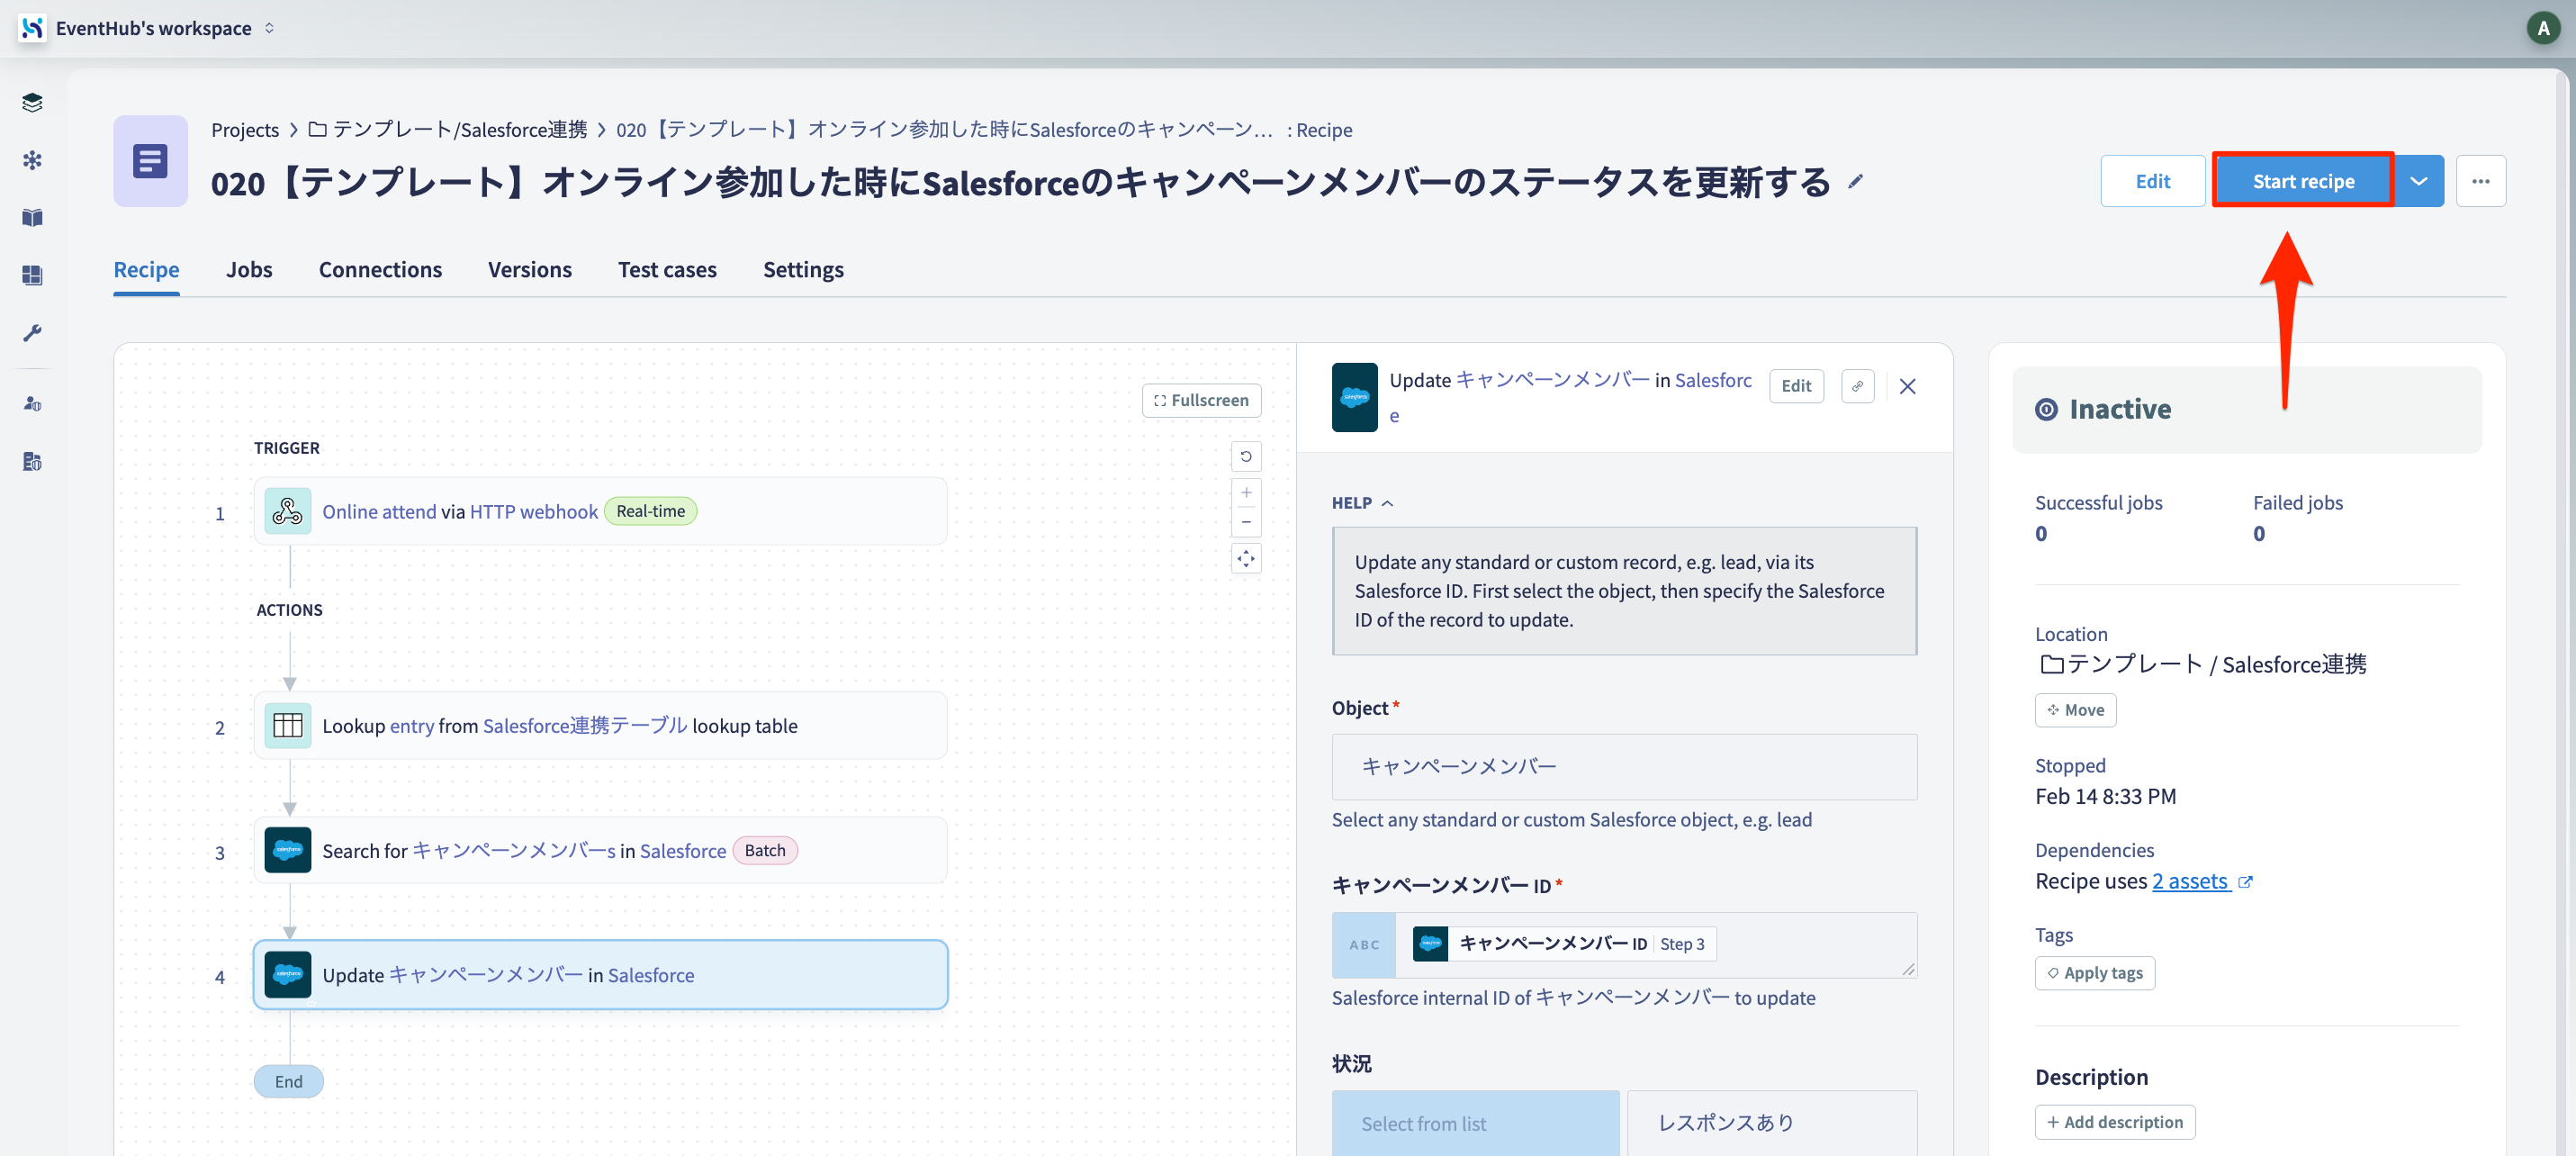The height and width of the screenshot is (1156, 2576).
Task: Click the Workato logo in top bar
Action: (x=32, y=28)
